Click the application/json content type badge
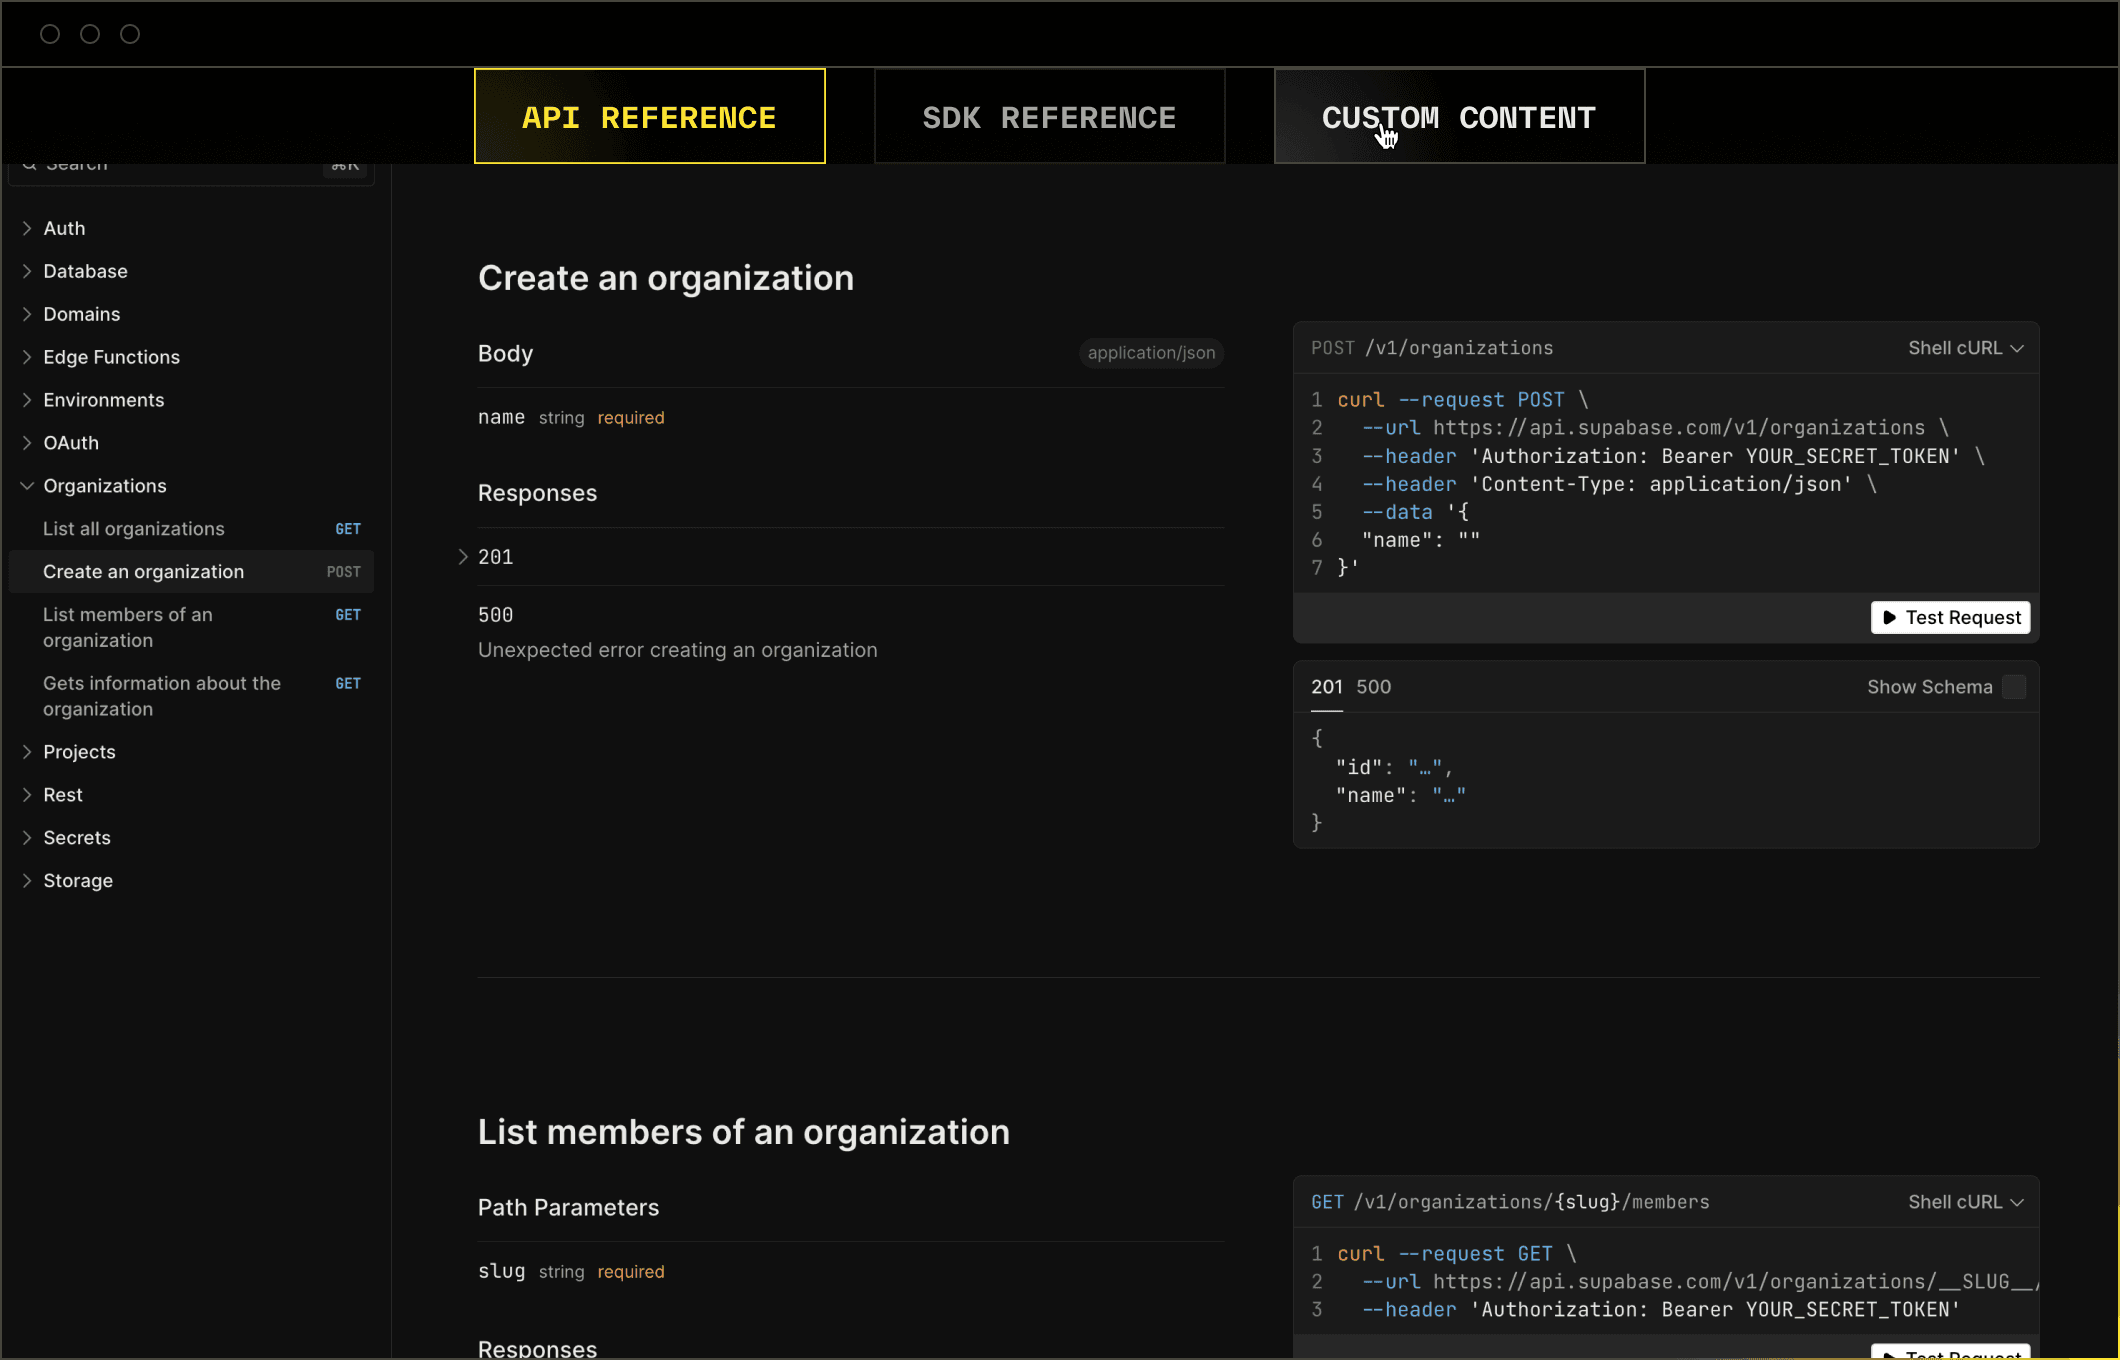 1151,353
